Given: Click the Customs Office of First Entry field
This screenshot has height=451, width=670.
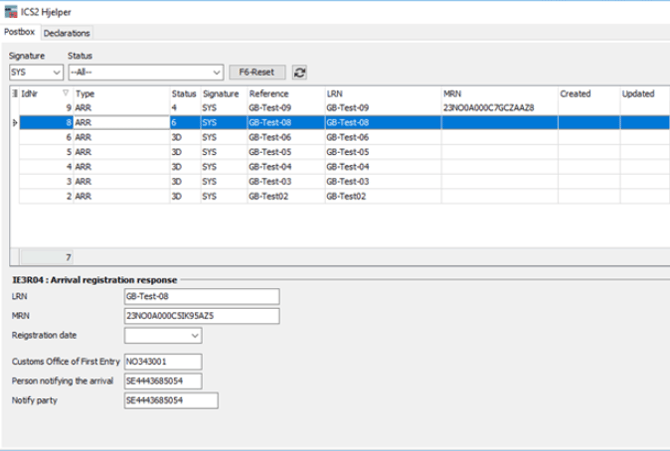Looking at the screenshot, I should 162,361.
